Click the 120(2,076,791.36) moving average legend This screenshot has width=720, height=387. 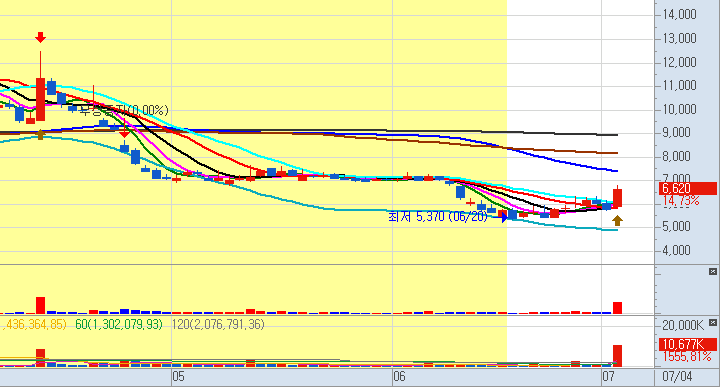click(x=219, y=325)
